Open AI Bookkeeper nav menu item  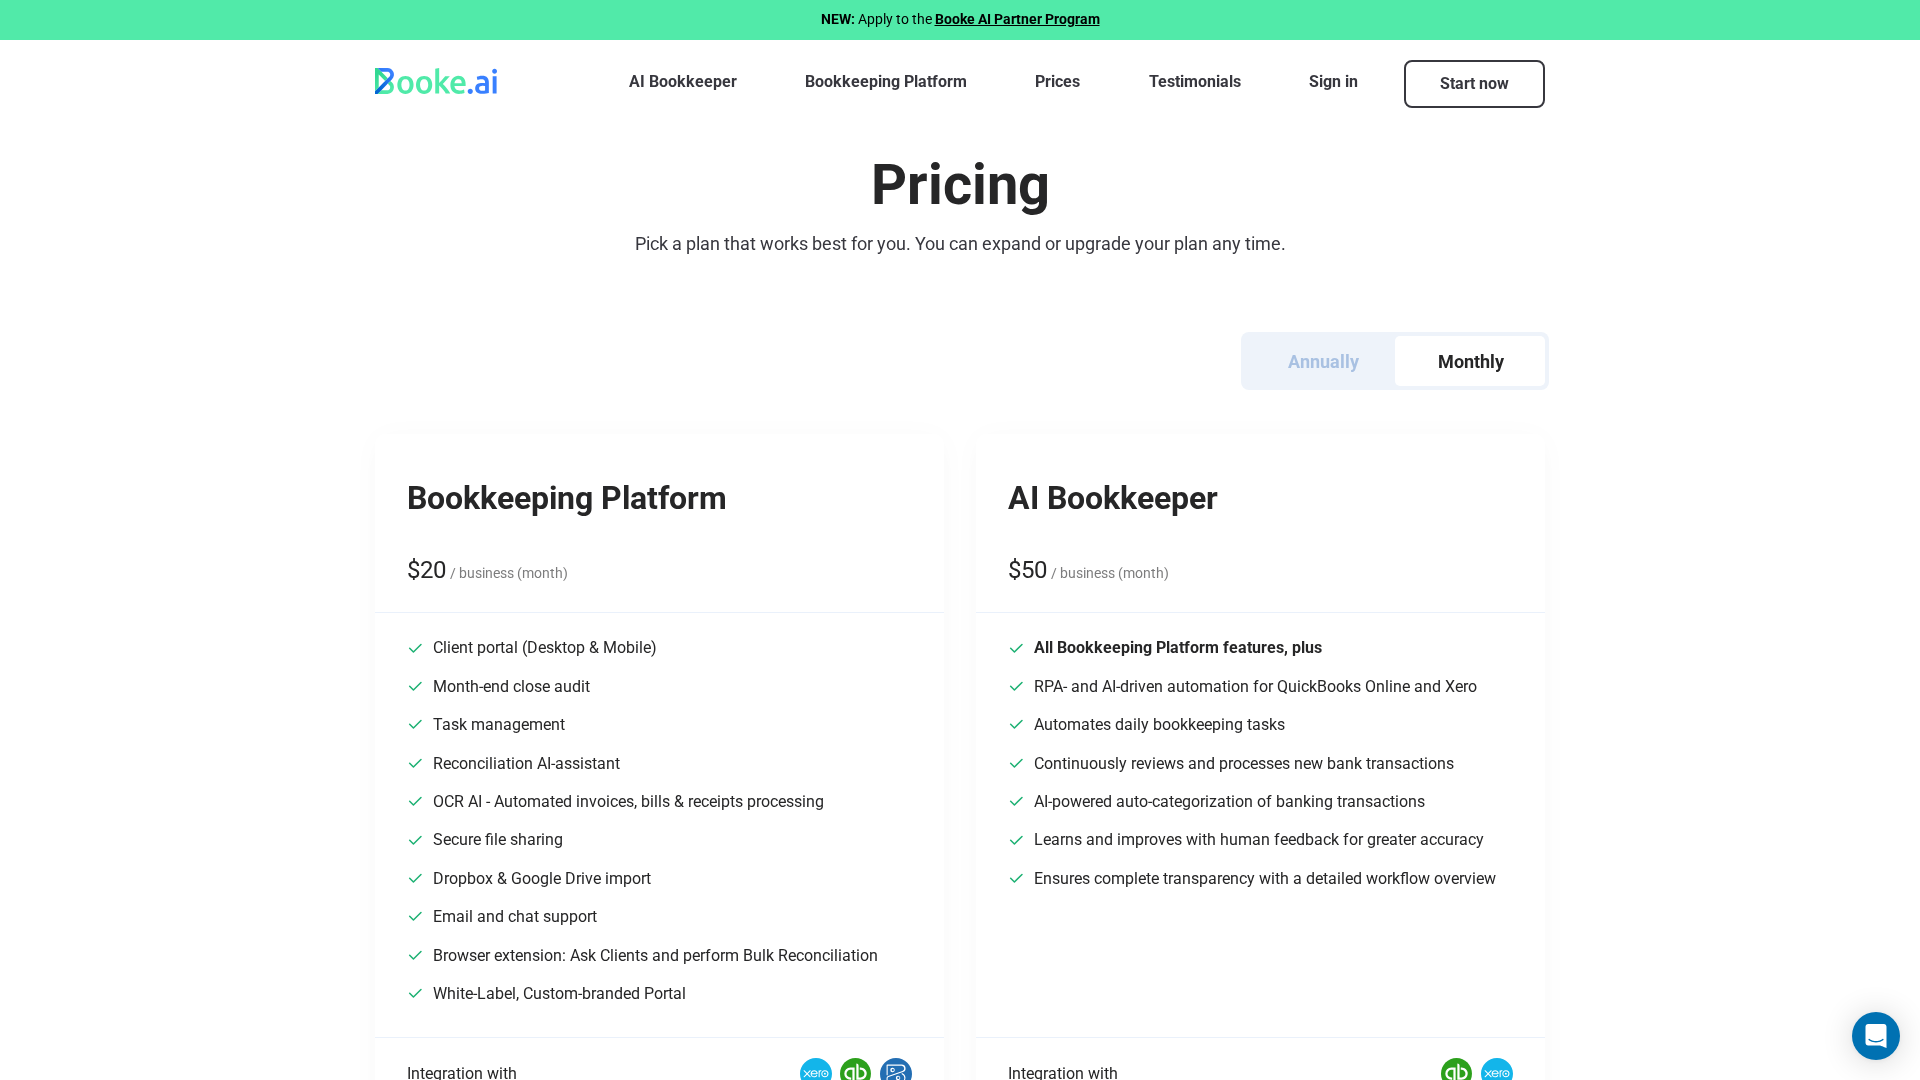[x=682, y=82]
